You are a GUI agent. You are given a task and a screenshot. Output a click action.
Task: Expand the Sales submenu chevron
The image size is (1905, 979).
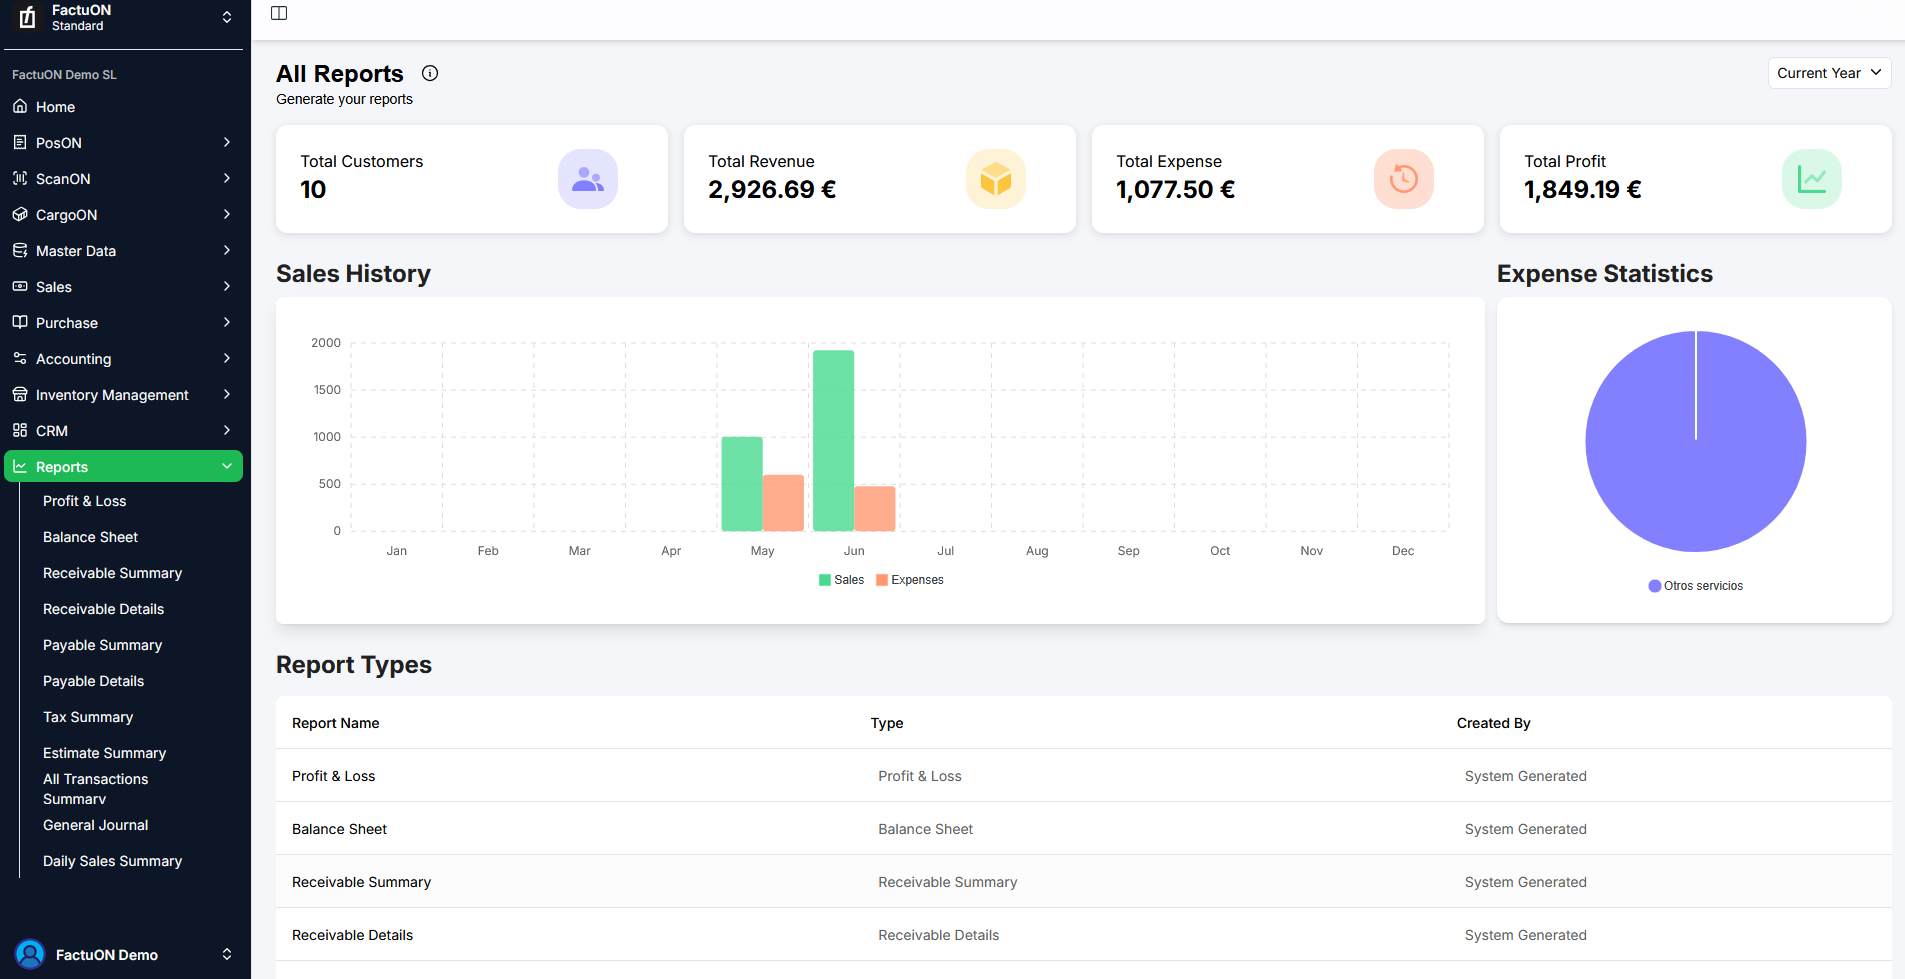click(x=227, y=286)
